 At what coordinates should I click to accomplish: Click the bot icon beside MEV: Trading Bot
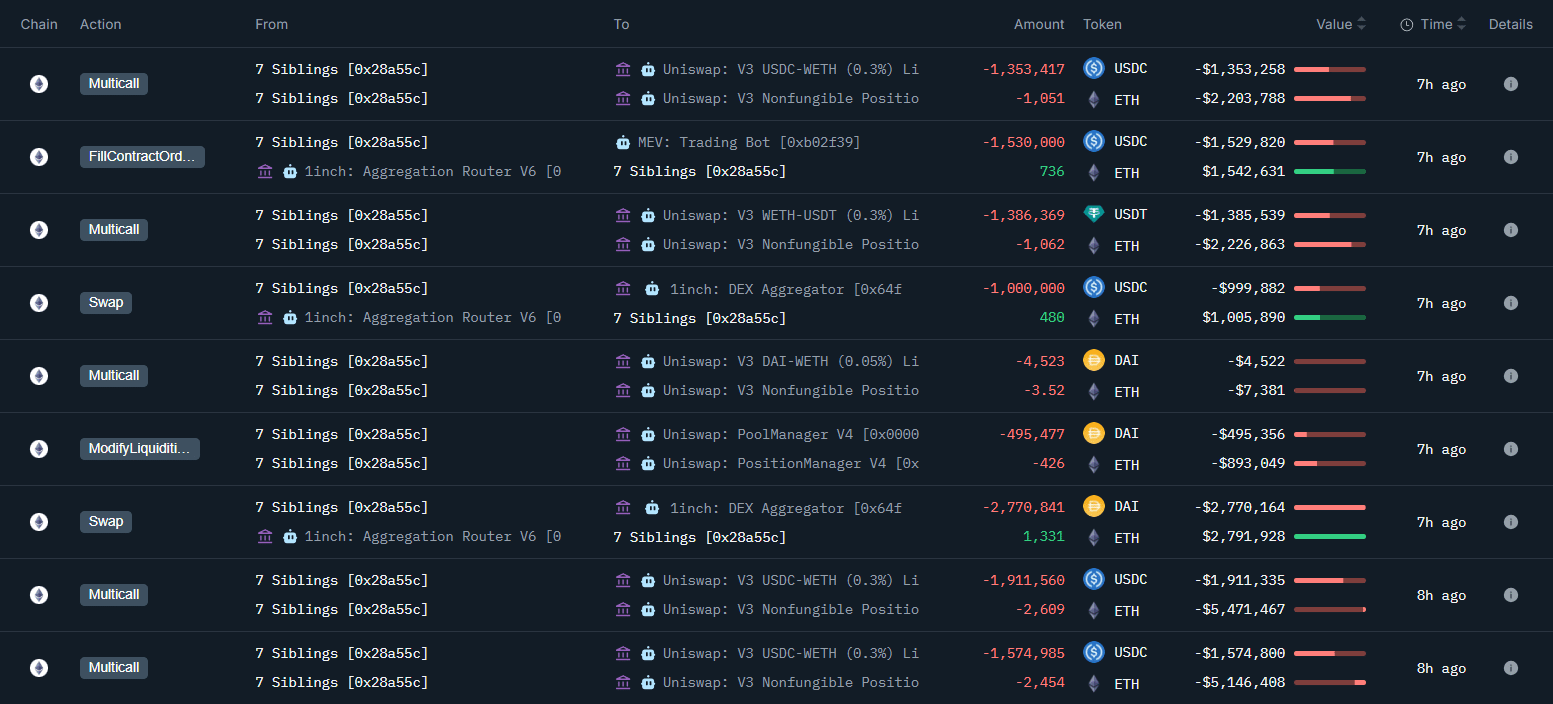click(623, 142)
